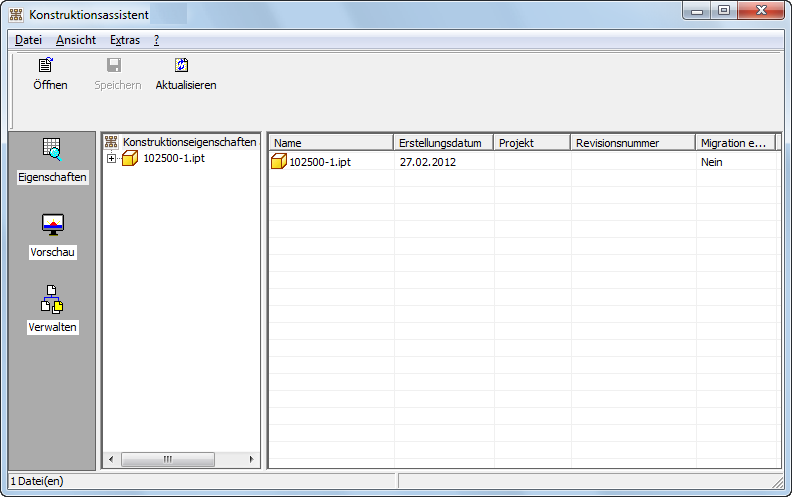Click the yellow part icon in tree
The width and height of the screenshot is (792, 497).
coord(130,158)
